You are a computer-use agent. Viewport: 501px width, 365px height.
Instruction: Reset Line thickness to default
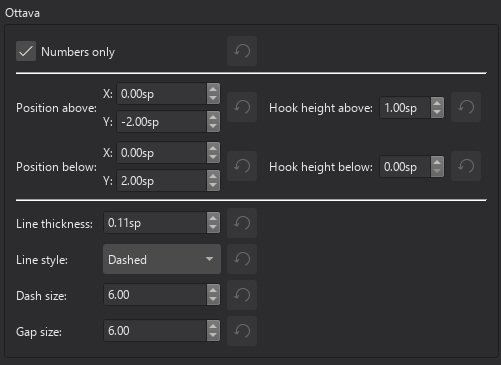242,223
